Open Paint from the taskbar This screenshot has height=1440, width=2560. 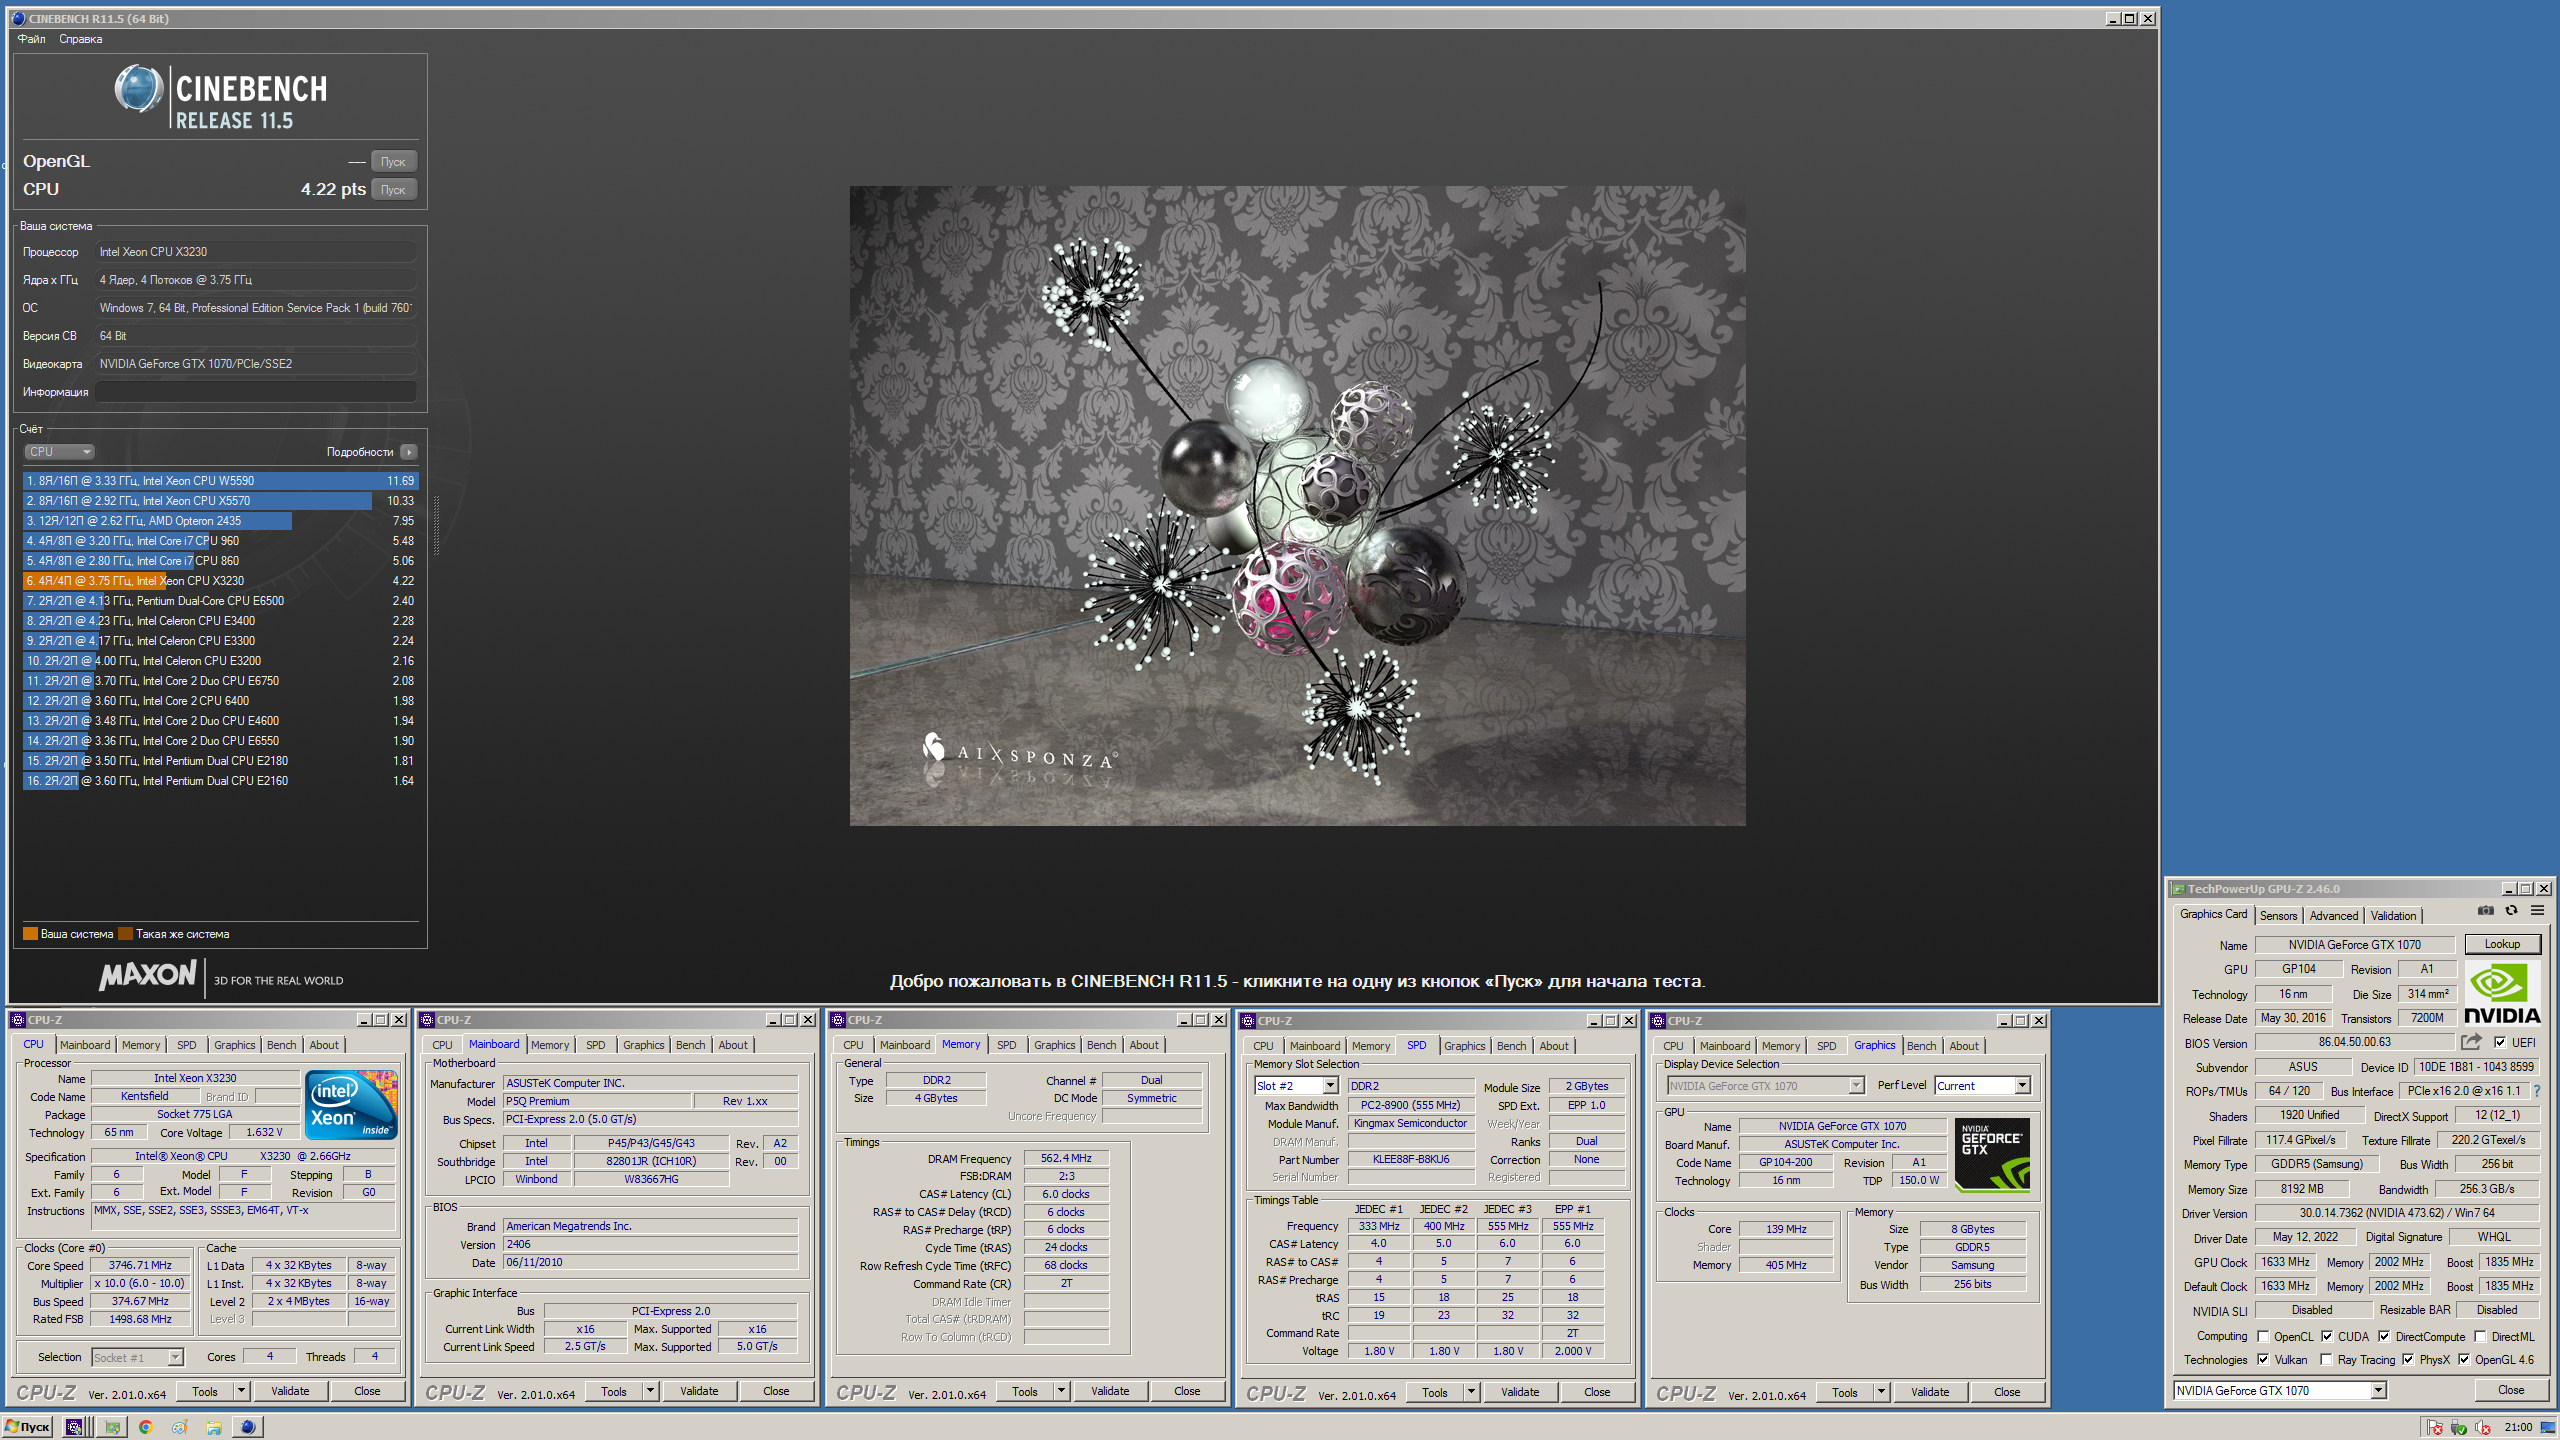pos(180,1427)
